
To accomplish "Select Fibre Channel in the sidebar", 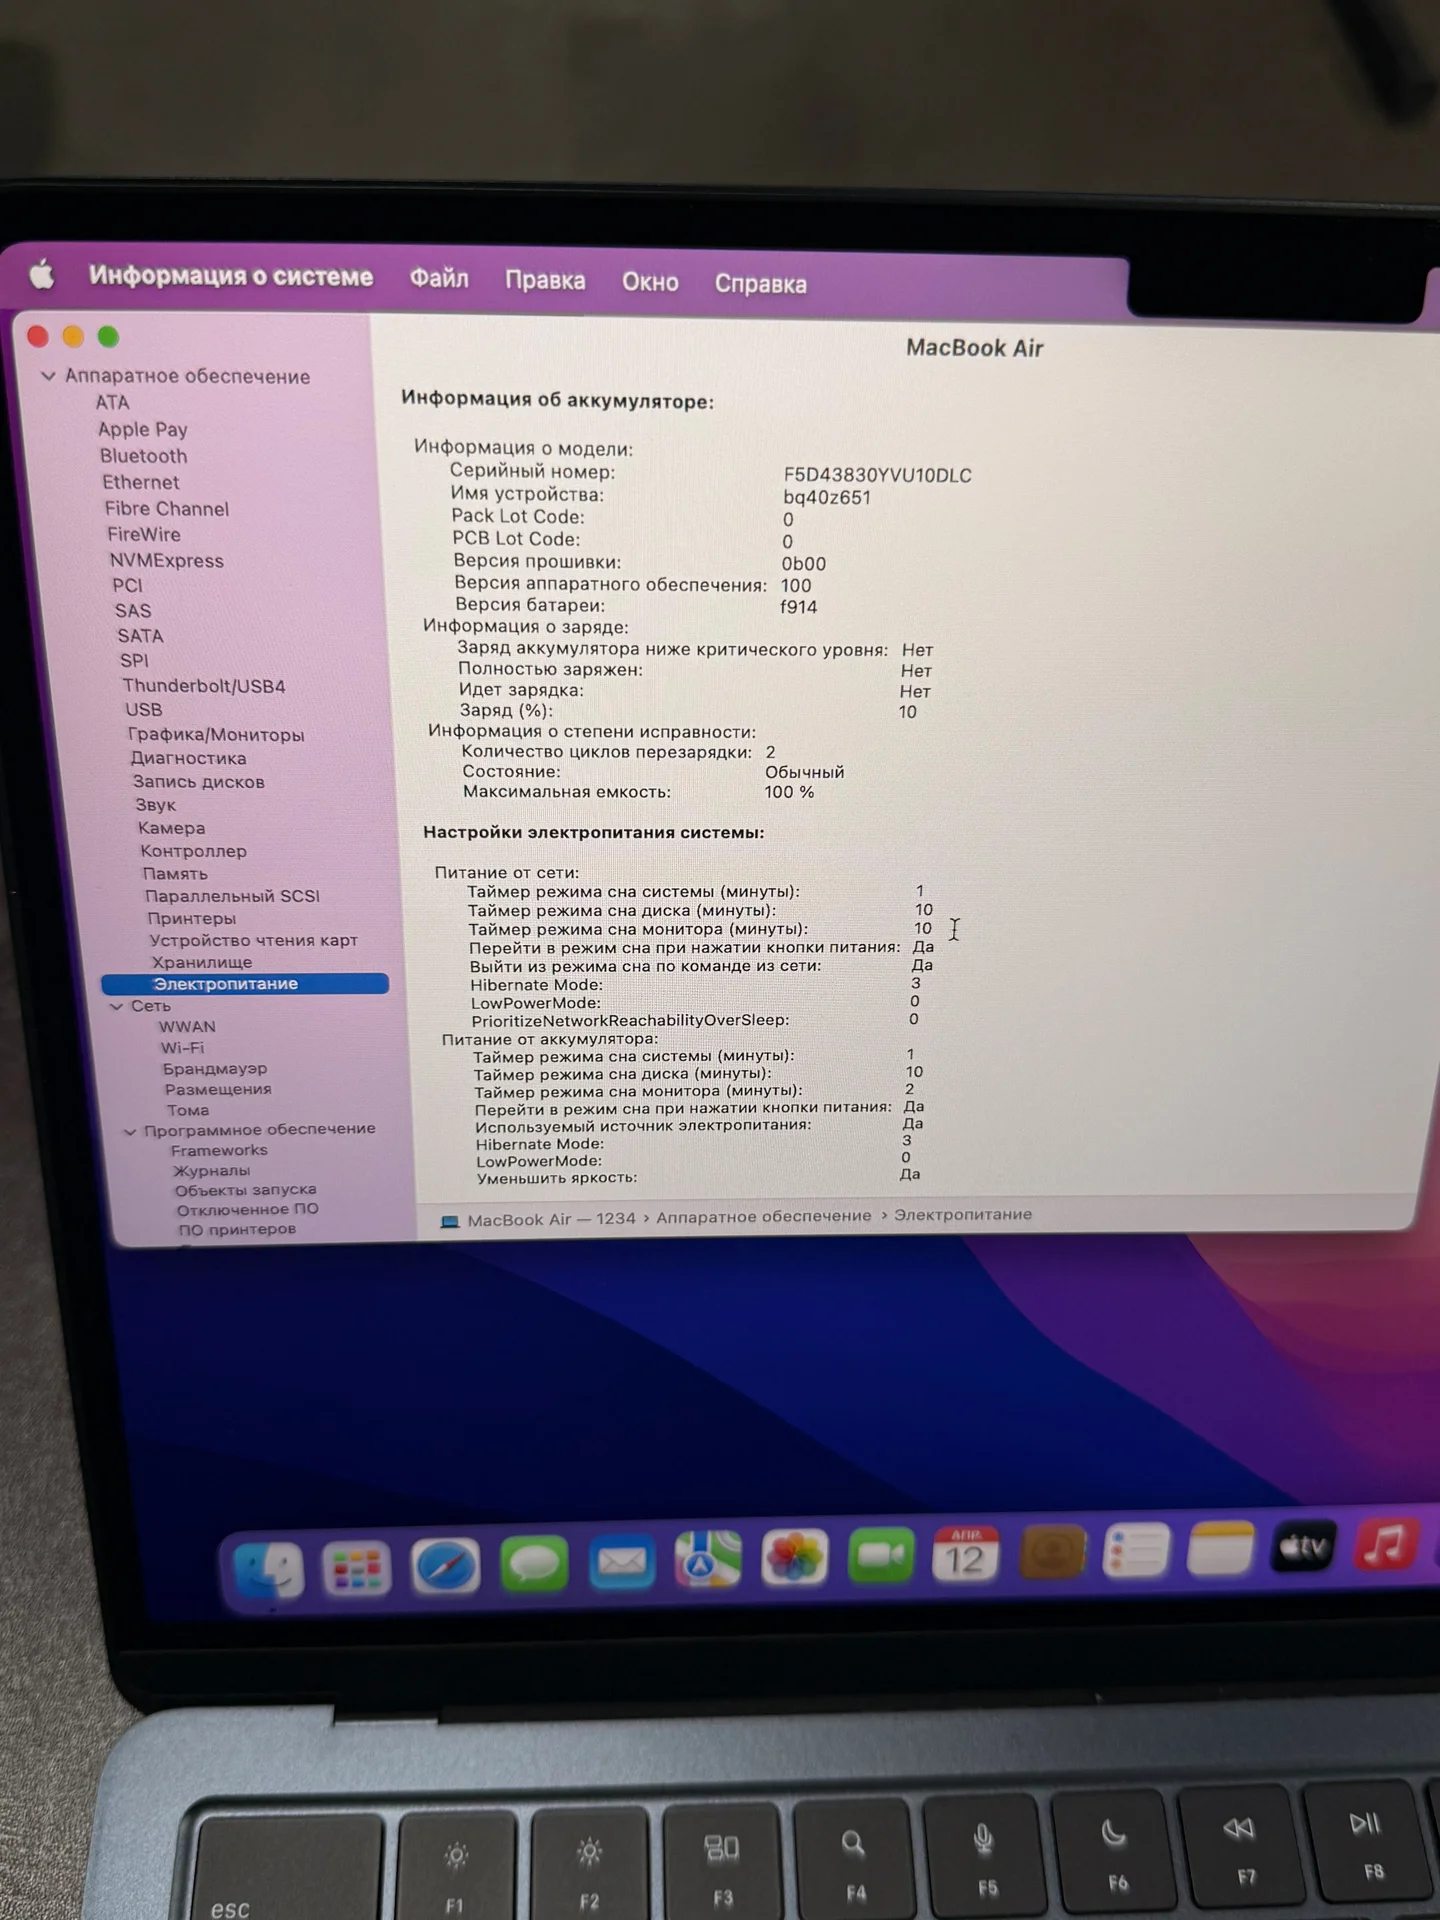I will pyautogui.click(x=167, y=509).
